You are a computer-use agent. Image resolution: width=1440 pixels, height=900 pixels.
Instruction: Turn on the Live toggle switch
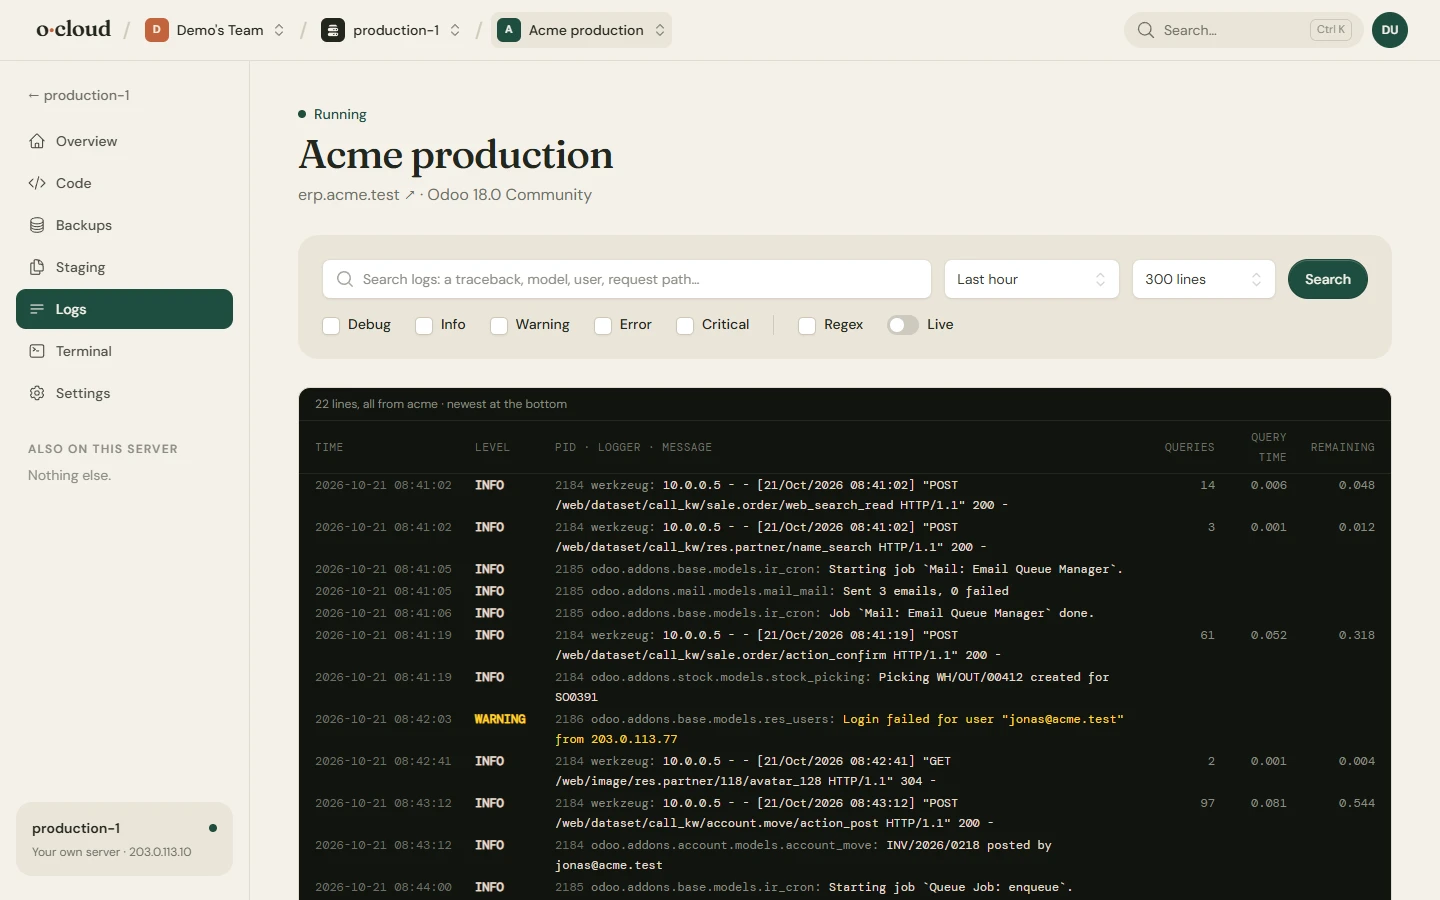click(903, 325)
